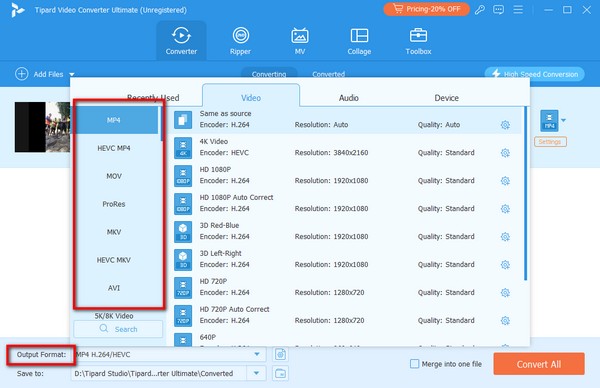The image size is (600, 388).
Task: Choose HEVC MKV in the format list
Action: [x=114, y=260]
